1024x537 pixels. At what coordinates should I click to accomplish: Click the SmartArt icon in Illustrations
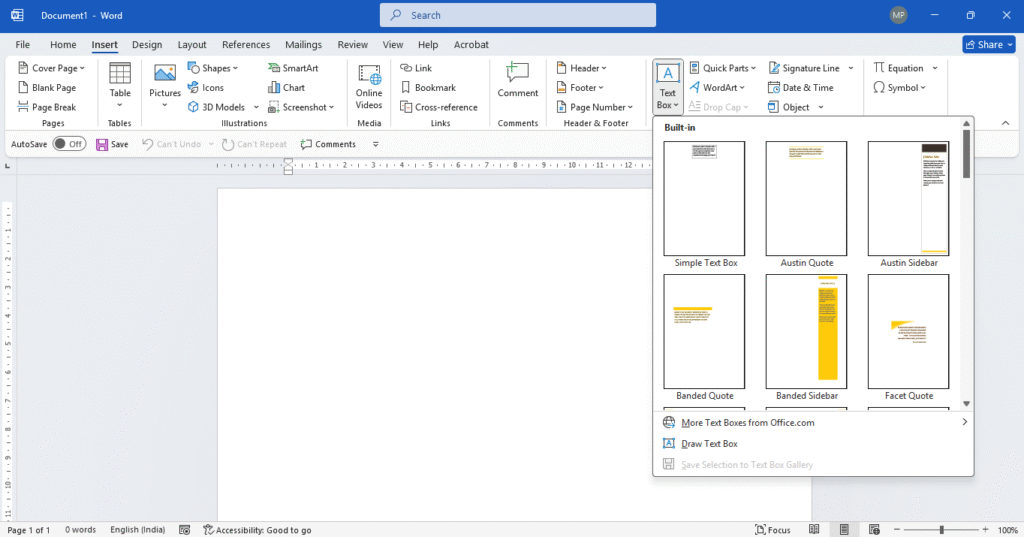(274, 68)
